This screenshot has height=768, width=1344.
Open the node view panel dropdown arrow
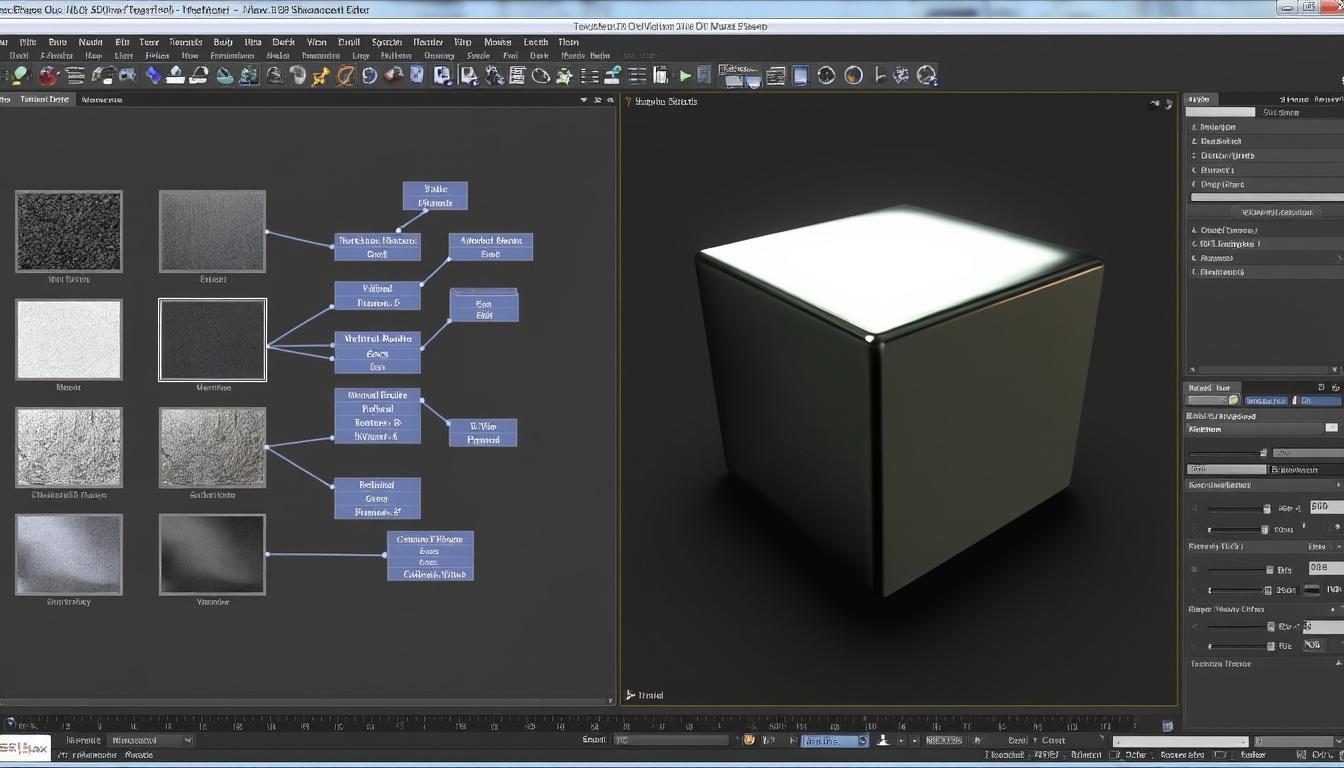pos(583,99)
